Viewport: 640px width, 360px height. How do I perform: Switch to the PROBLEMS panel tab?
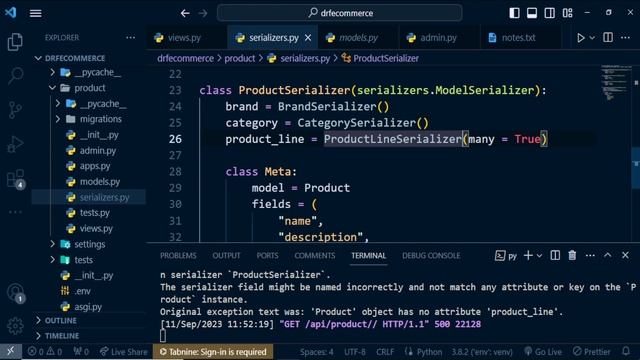[178, 256]
